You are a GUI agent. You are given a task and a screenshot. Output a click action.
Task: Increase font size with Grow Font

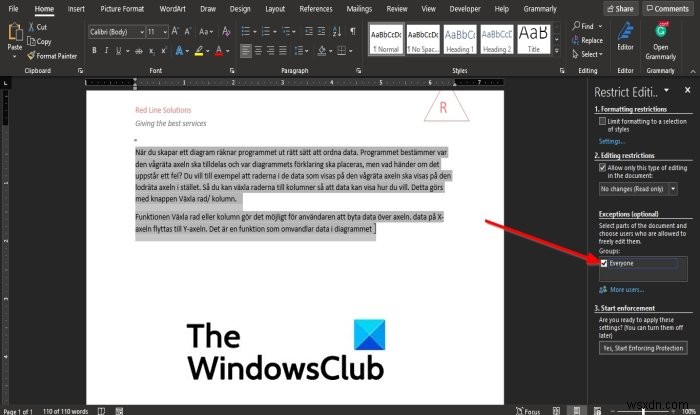175,31
